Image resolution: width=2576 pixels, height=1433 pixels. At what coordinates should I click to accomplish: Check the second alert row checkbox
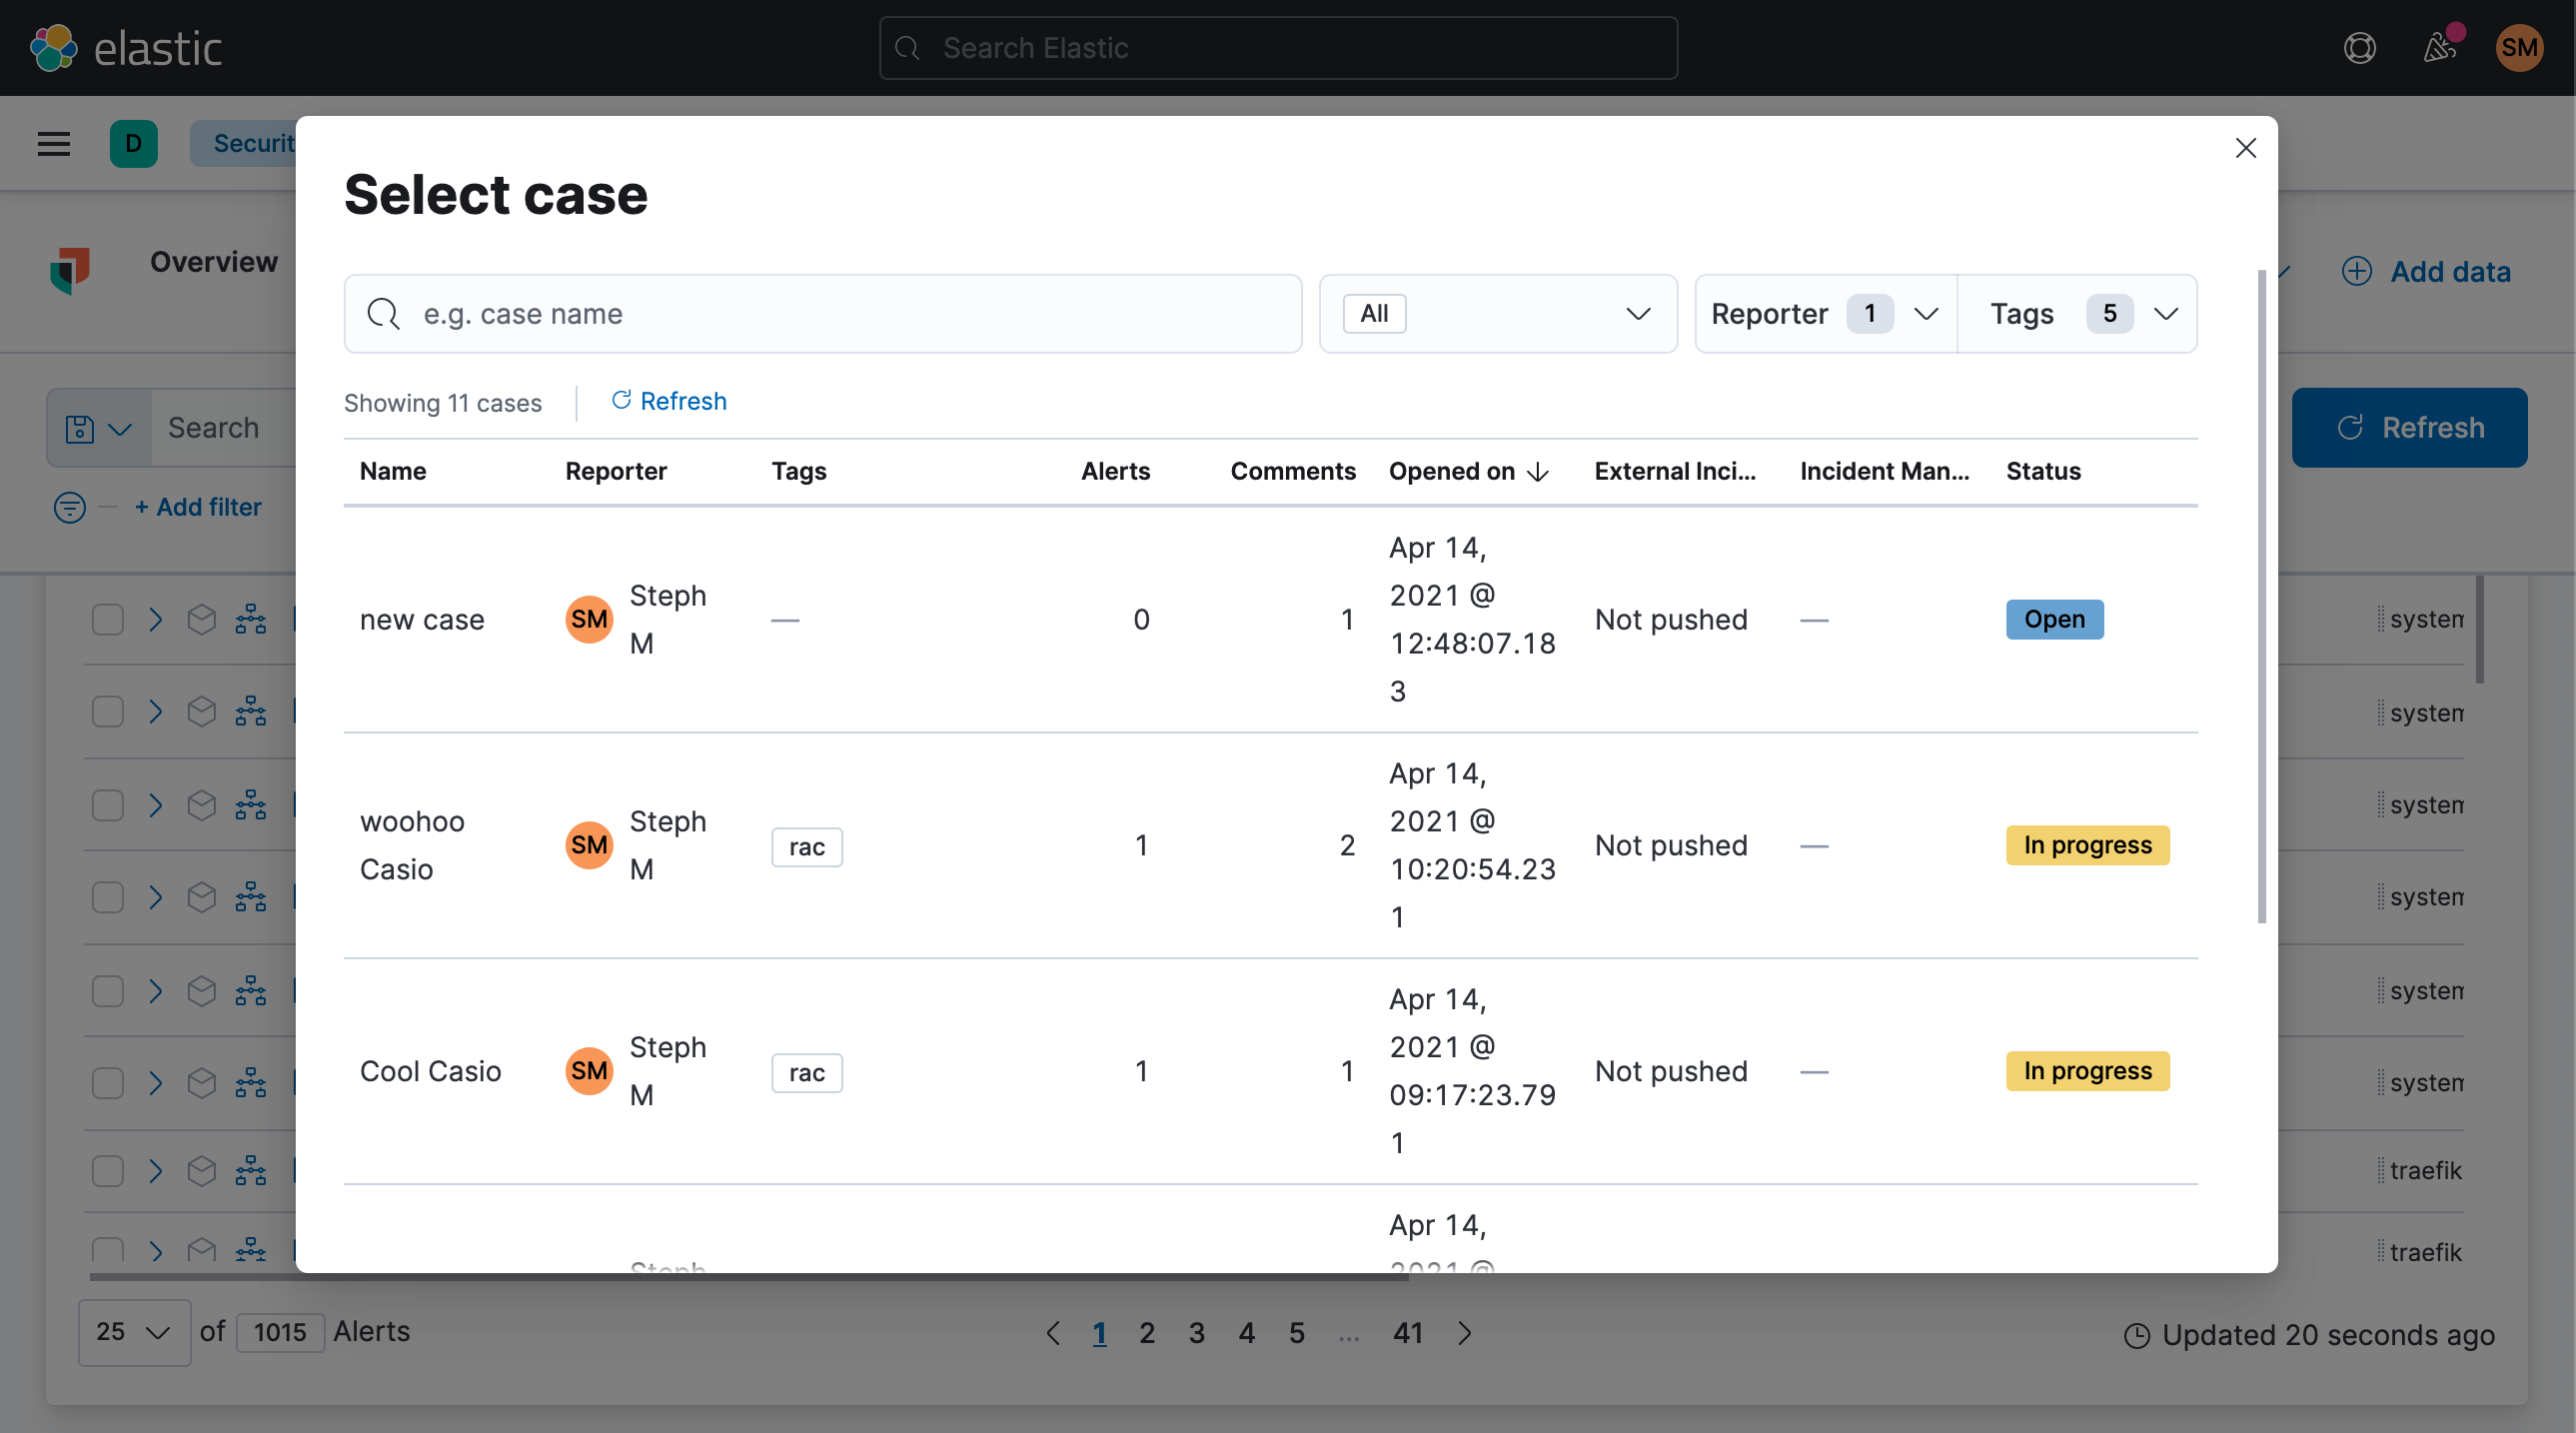click(x=108, y=712)
